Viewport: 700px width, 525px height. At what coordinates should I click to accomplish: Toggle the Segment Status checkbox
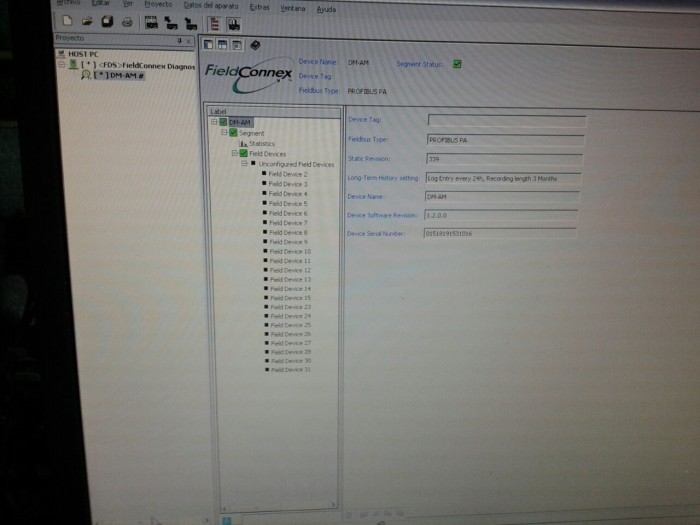[x=457, y=64]
